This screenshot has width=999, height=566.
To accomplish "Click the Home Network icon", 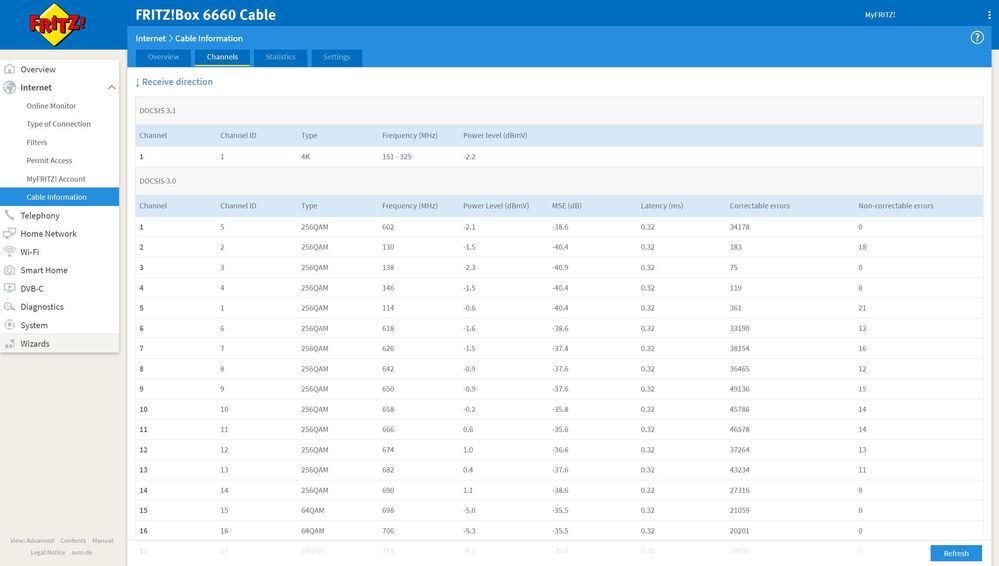I will (10, 234).
